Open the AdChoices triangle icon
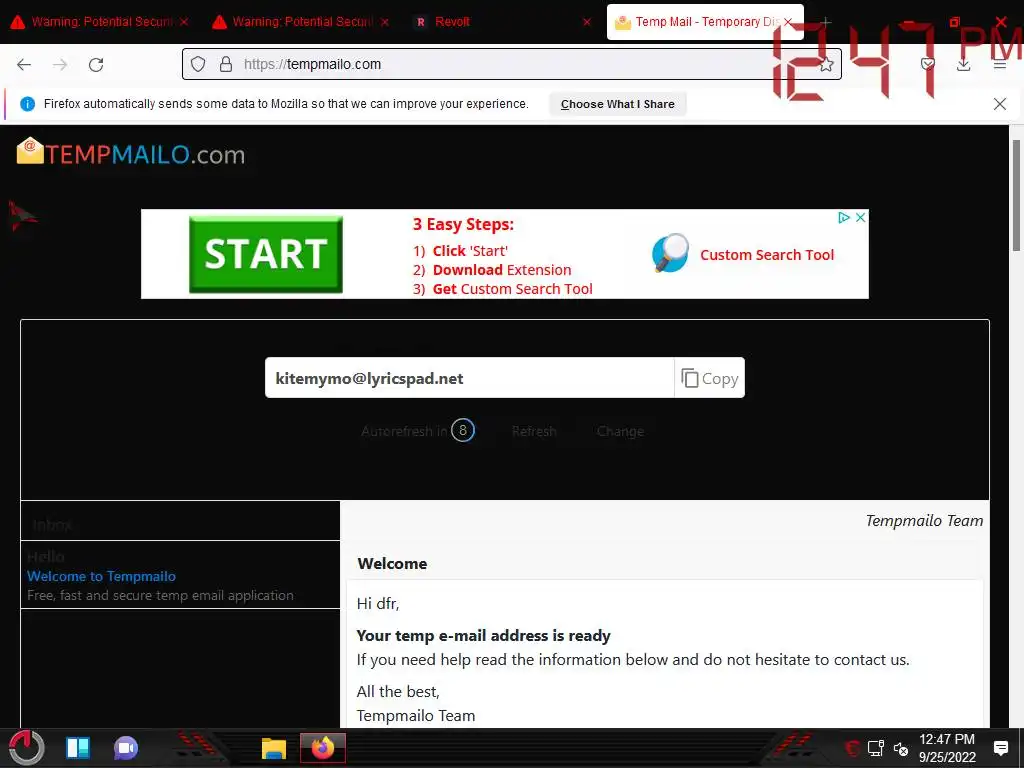1024x768 pixels. (x=844, y=217)
